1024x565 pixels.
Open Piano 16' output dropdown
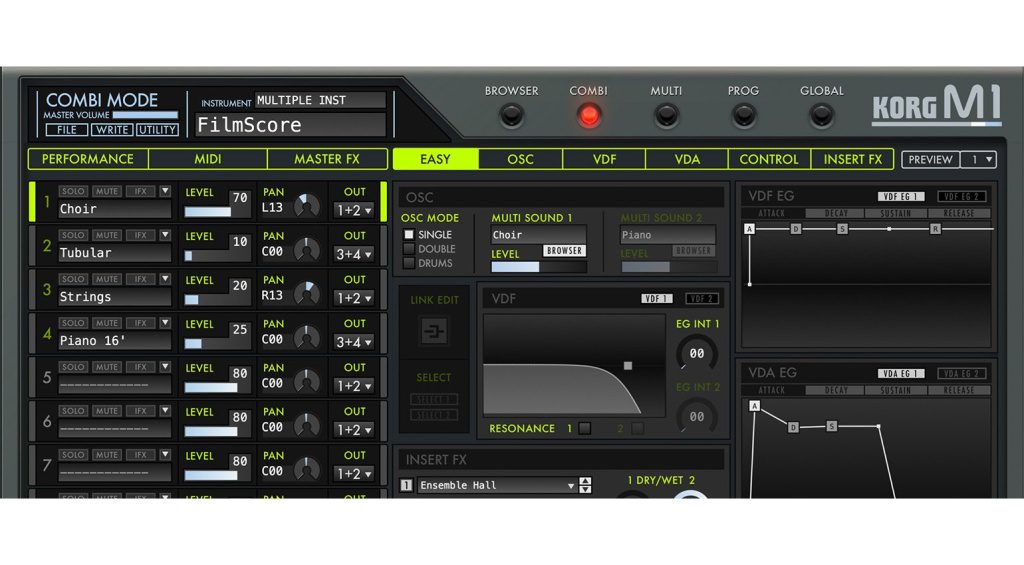pyautogui.click(x=353, y=342)
